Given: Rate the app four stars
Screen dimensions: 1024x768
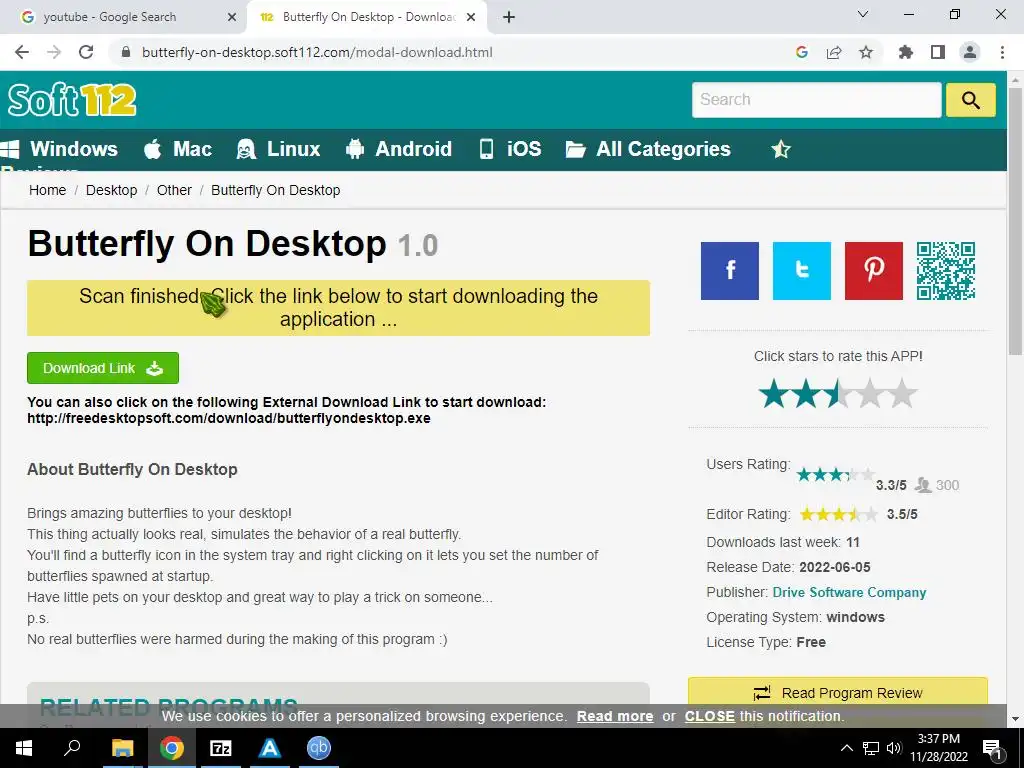Looking at the screenshot, I should click(870, 393).
